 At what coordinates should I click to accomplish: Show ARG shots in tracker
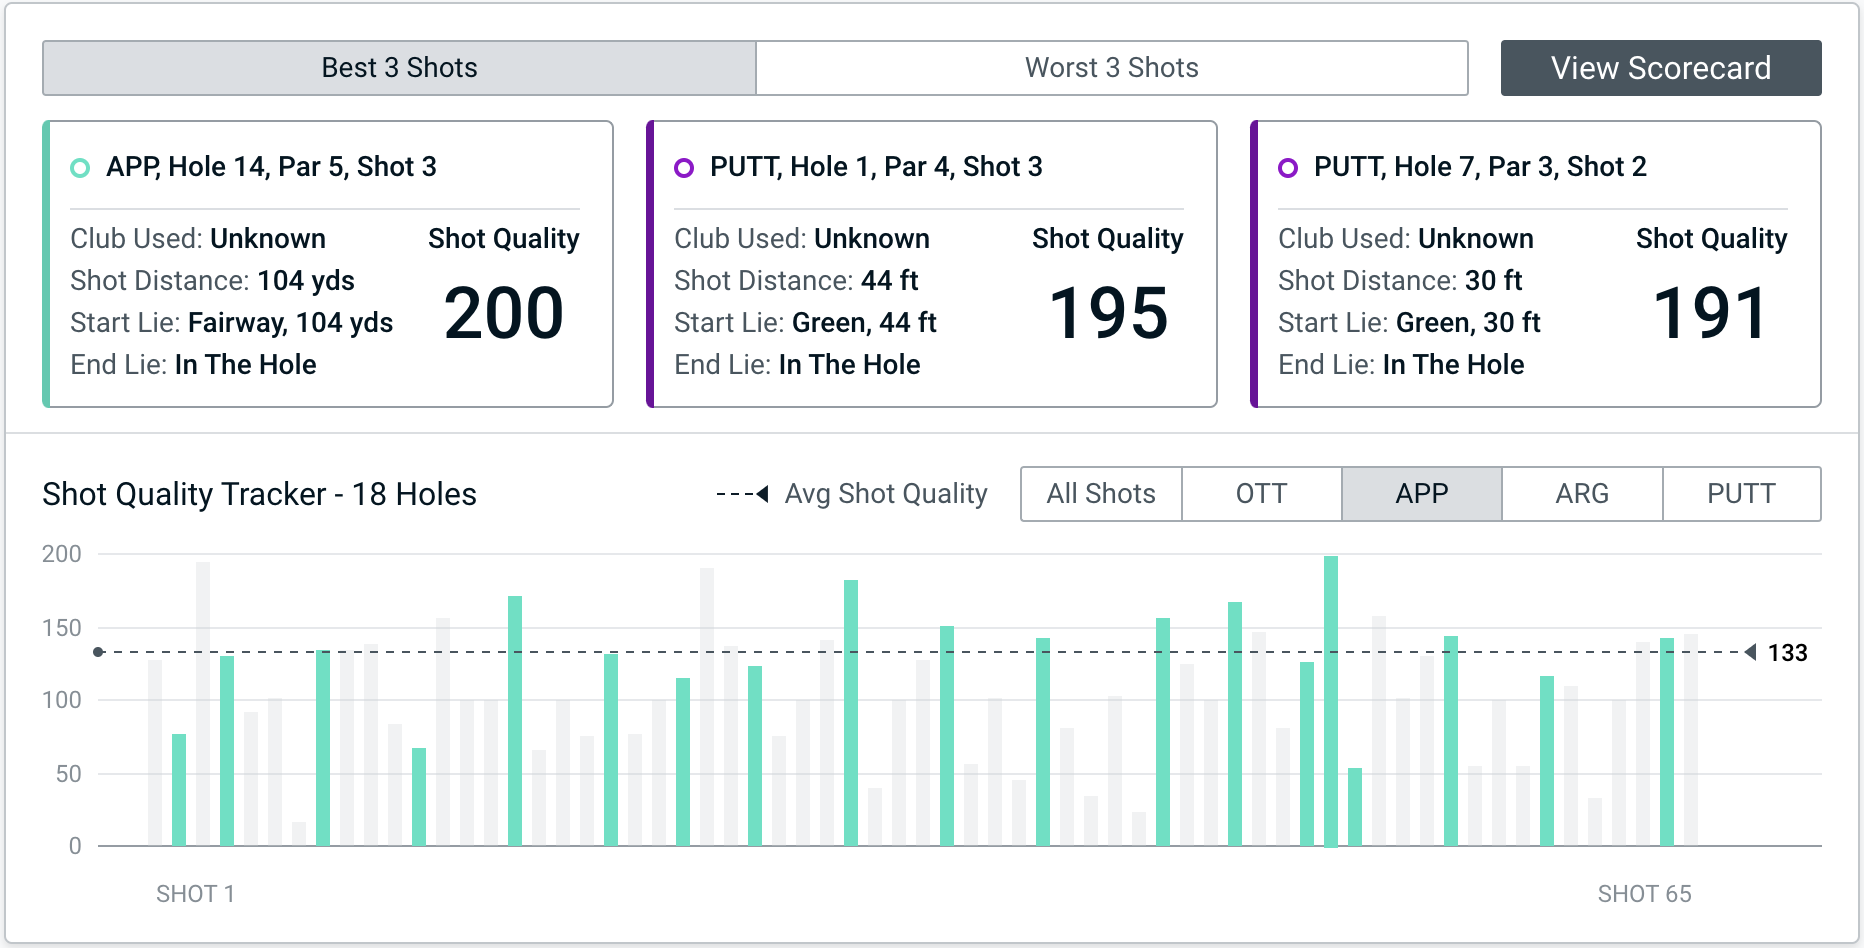(x=1582, y=494)
